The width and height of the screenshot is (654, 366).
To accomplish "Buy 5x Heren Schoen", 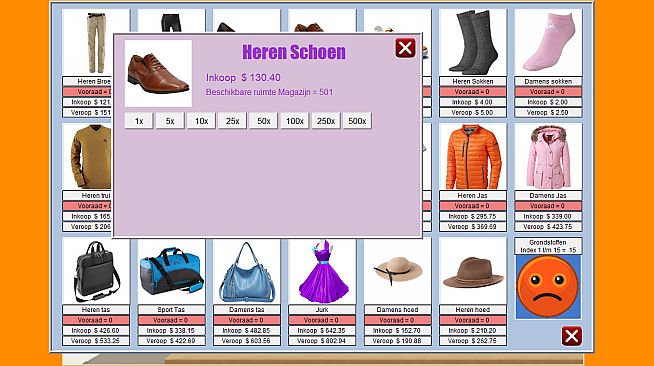I will tap(170, 121).
